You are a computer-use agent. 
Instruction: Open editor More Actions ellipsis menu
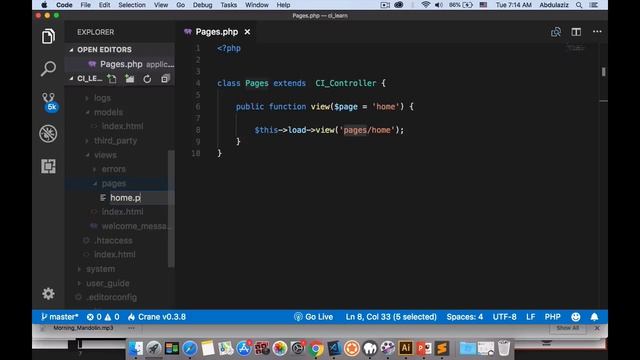click(597, 32)
